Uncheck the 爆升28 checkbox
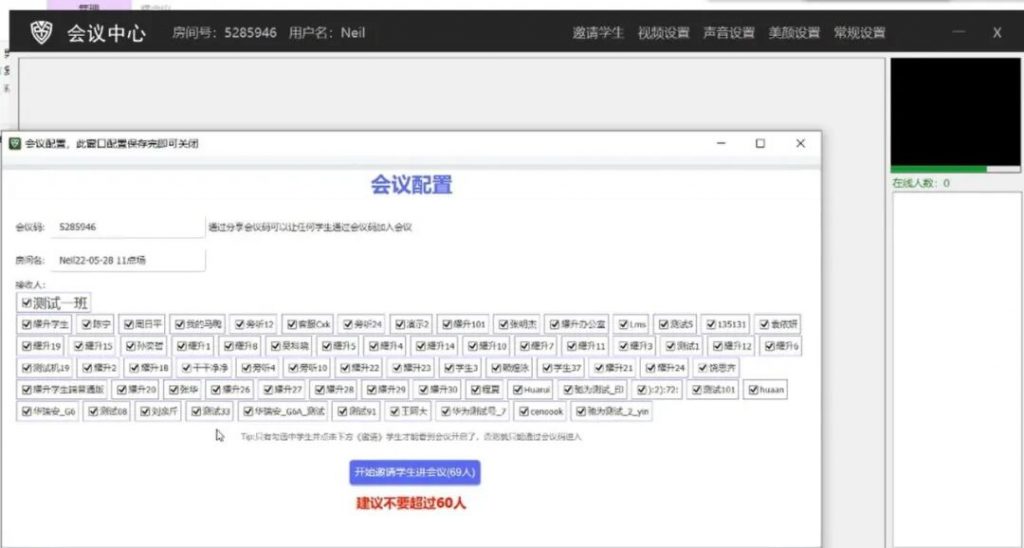The width and height of the screenshot is (1024, 548). (320, 390)
